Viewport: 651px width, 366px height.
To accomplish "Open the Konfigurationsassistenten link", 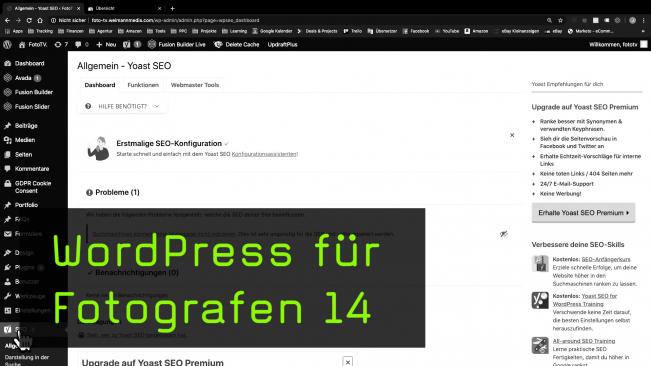I will (x=264, y=154).
